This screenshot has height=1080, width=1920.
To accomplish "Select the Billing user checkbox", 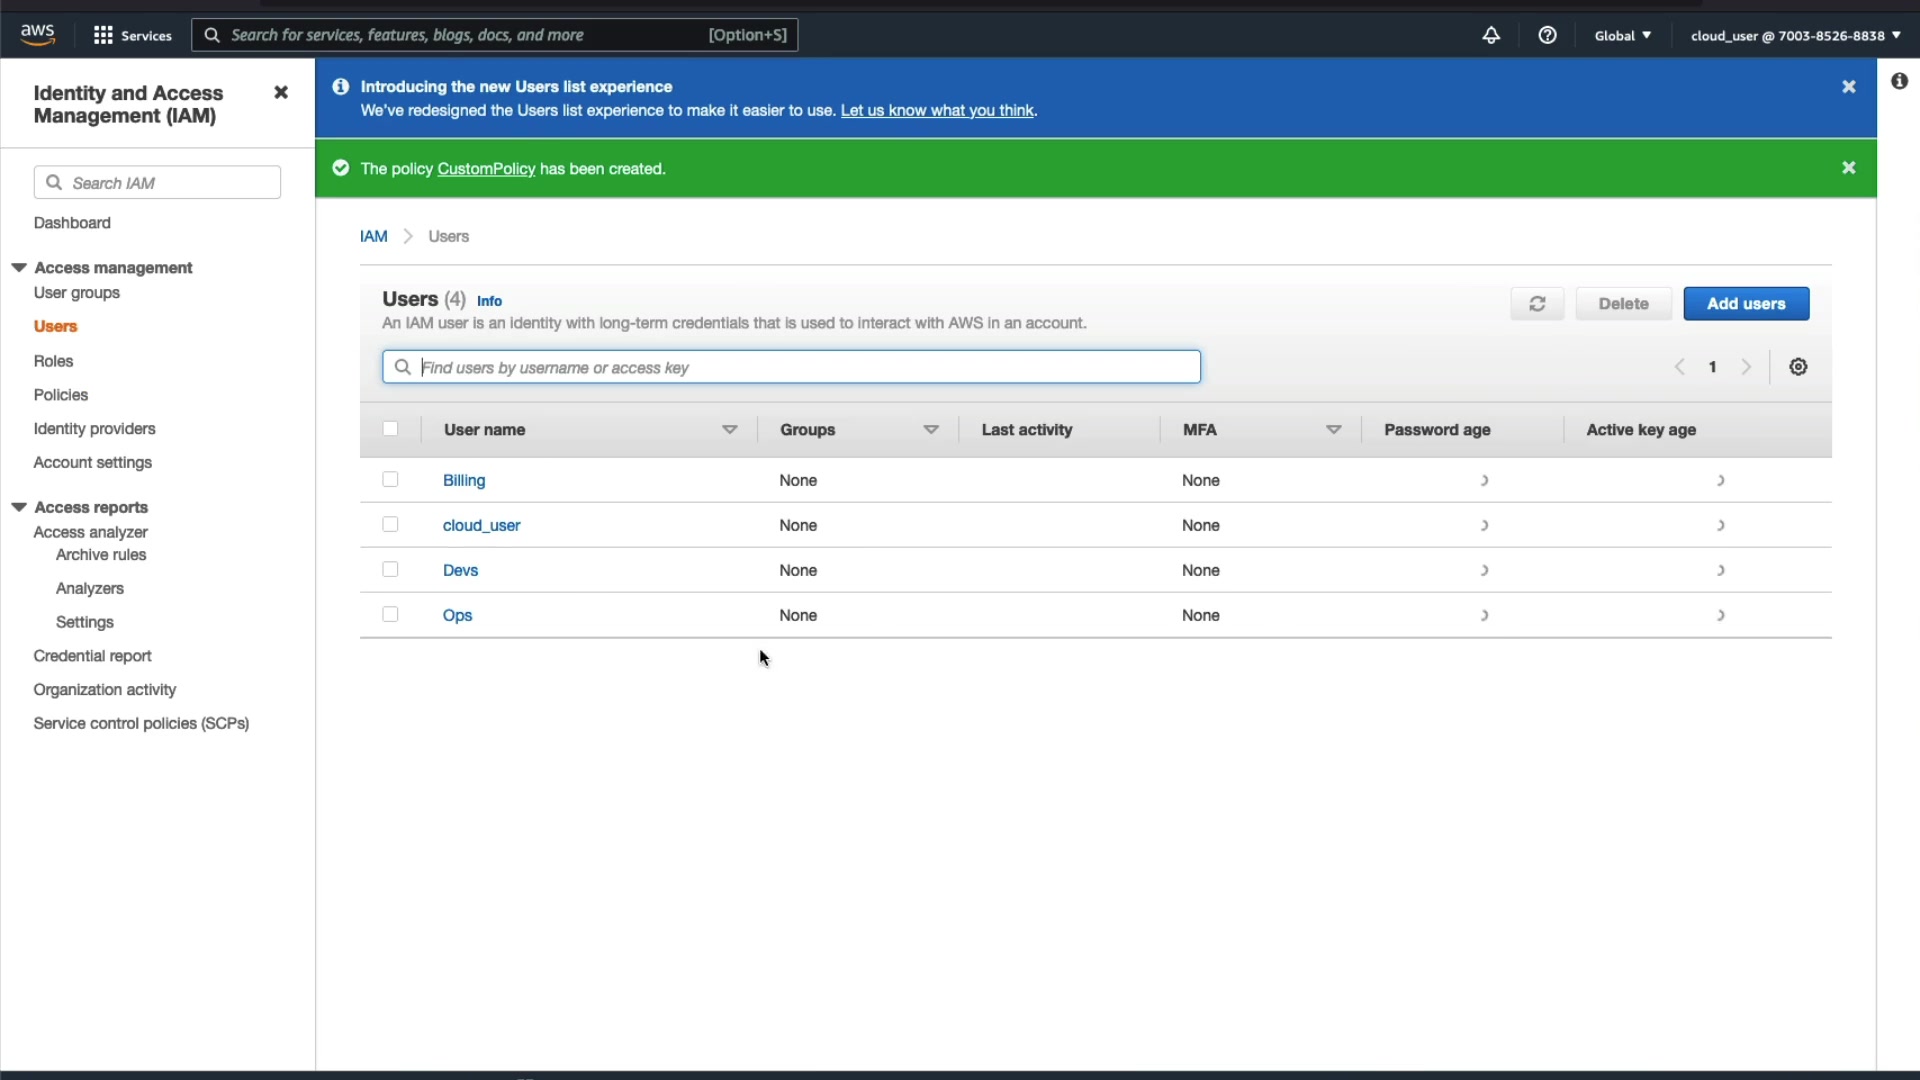I will point(390,480).
